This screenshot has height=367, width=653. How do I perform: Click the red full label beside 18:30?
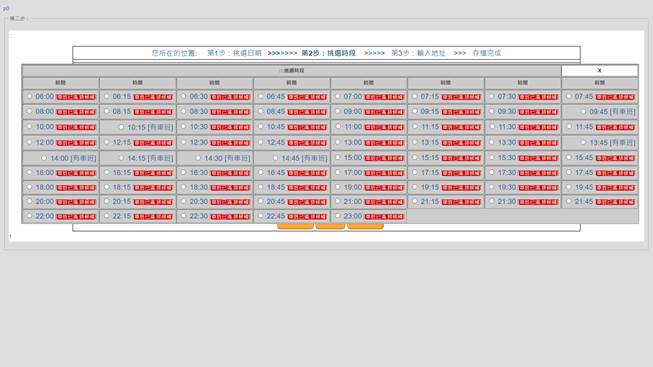pyautogui.click(x=230, y=188)
